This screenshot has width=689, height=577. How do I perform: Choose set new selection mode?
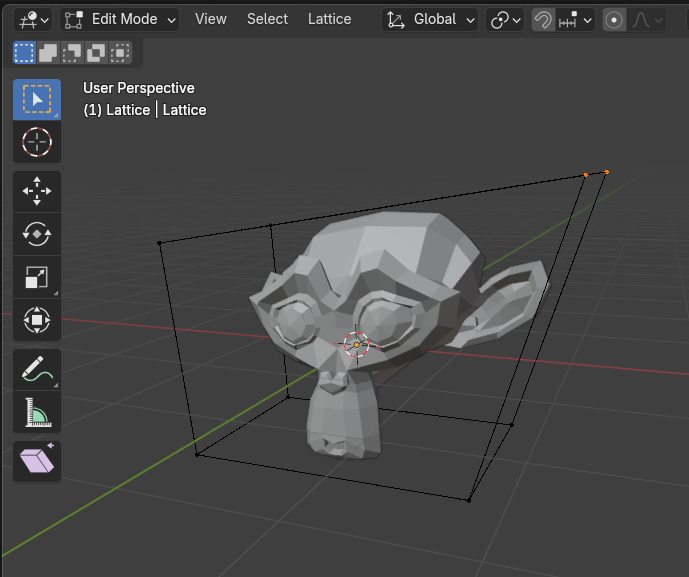[x=24, y=53]
